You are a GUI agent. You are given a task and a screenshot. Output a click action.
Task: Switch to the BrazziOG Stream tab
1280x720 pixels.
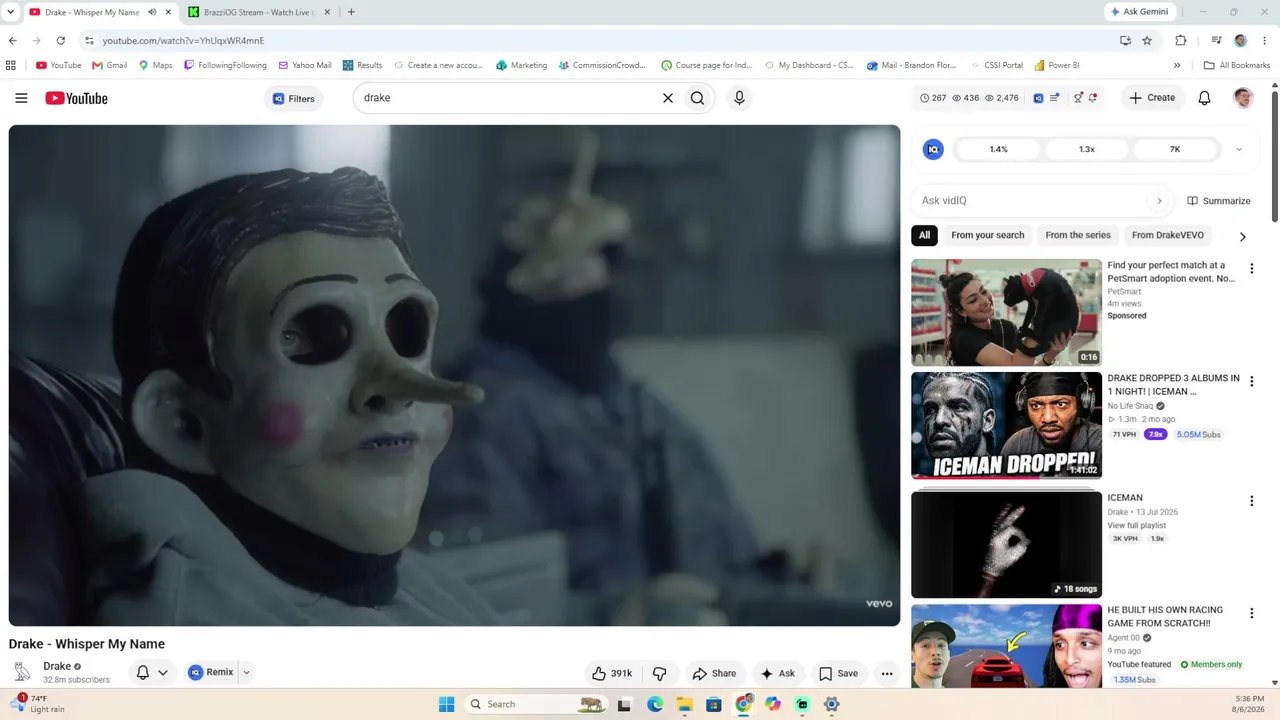[x=258, y=12]
